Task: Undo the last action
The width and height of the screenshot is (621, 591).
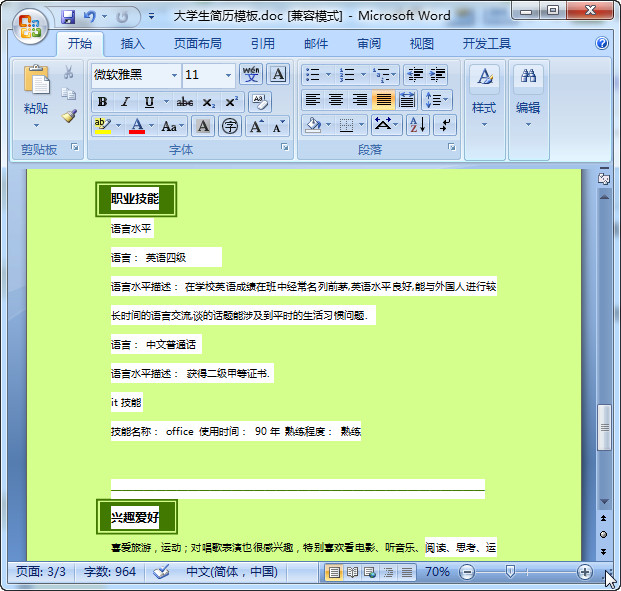Action: pyautogui.click(x=90, y=17)
